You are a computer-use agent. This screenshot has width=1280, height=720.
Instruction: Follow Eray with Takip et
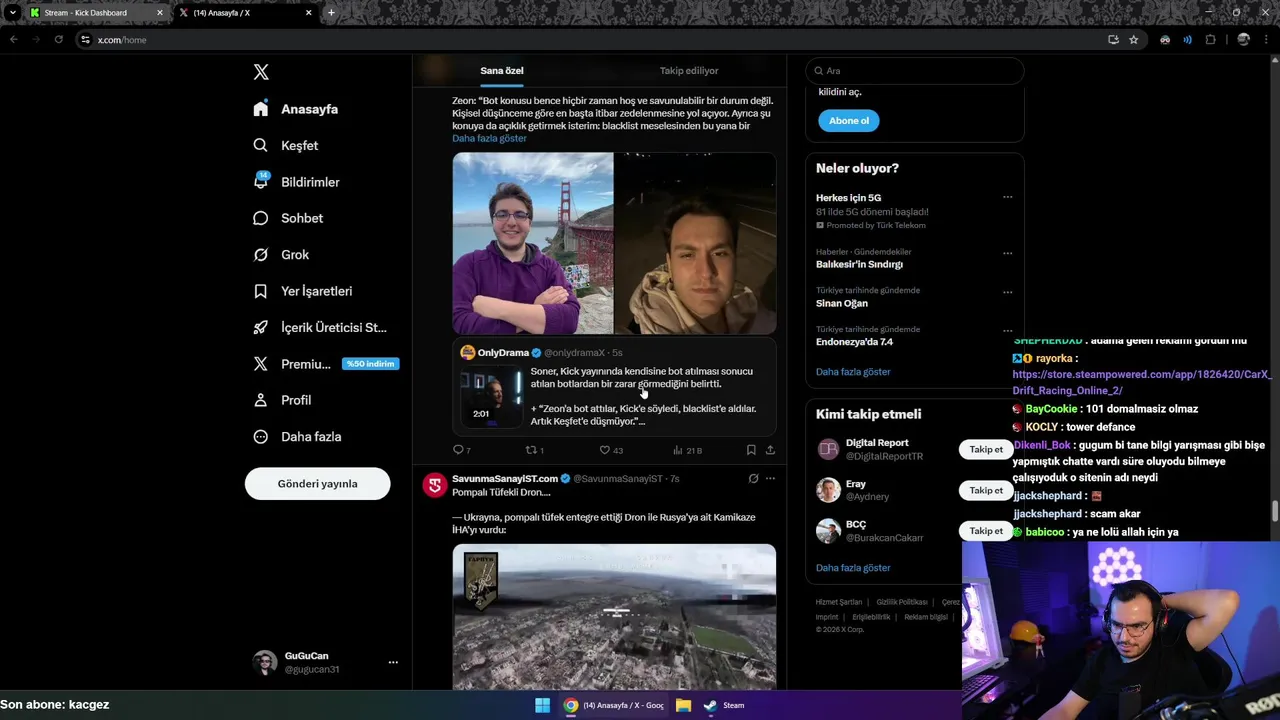click(x=986, y=490)
